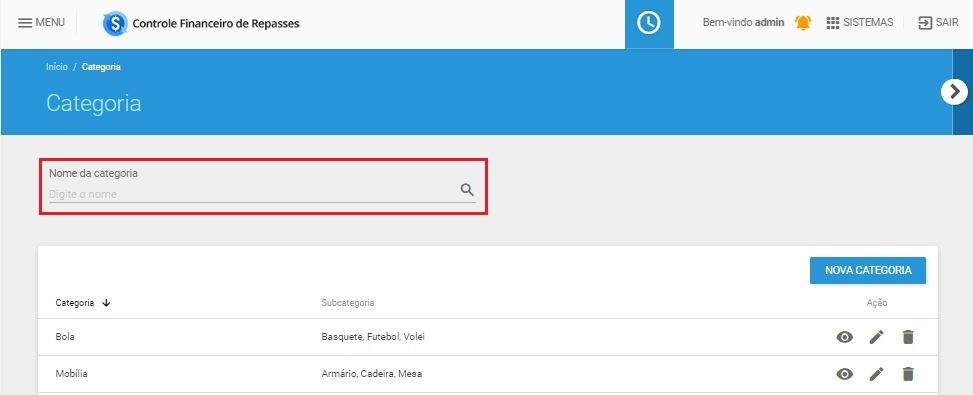
Task: Select the Categoria breadcrumb item
Action: 101,66
